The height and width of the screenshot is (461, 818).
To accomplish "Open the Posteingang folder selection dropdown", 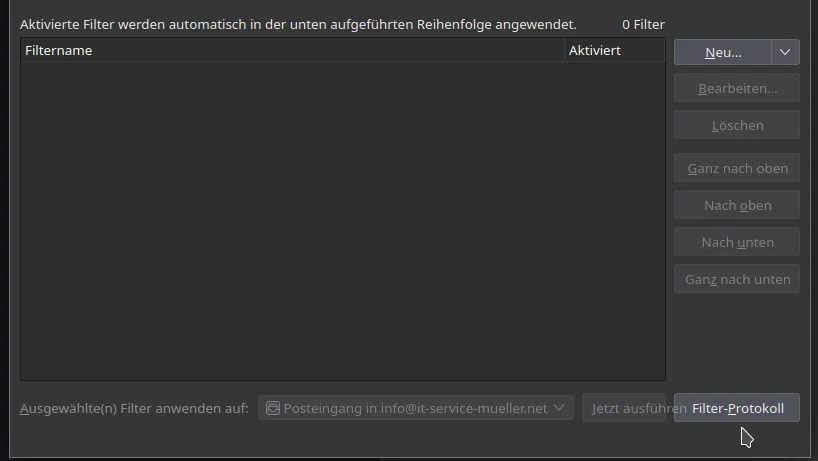I will pyautogui.click(x=416, y=408).
